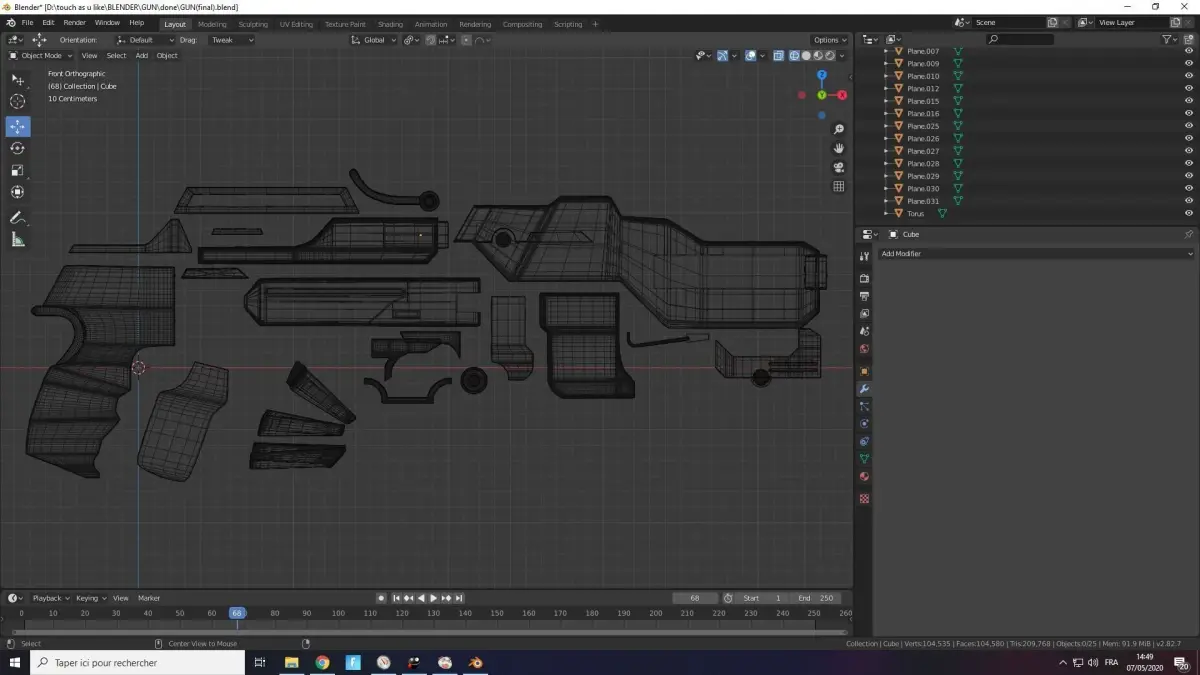
Task: Open Scene properties tab
Action: (865, 331)
